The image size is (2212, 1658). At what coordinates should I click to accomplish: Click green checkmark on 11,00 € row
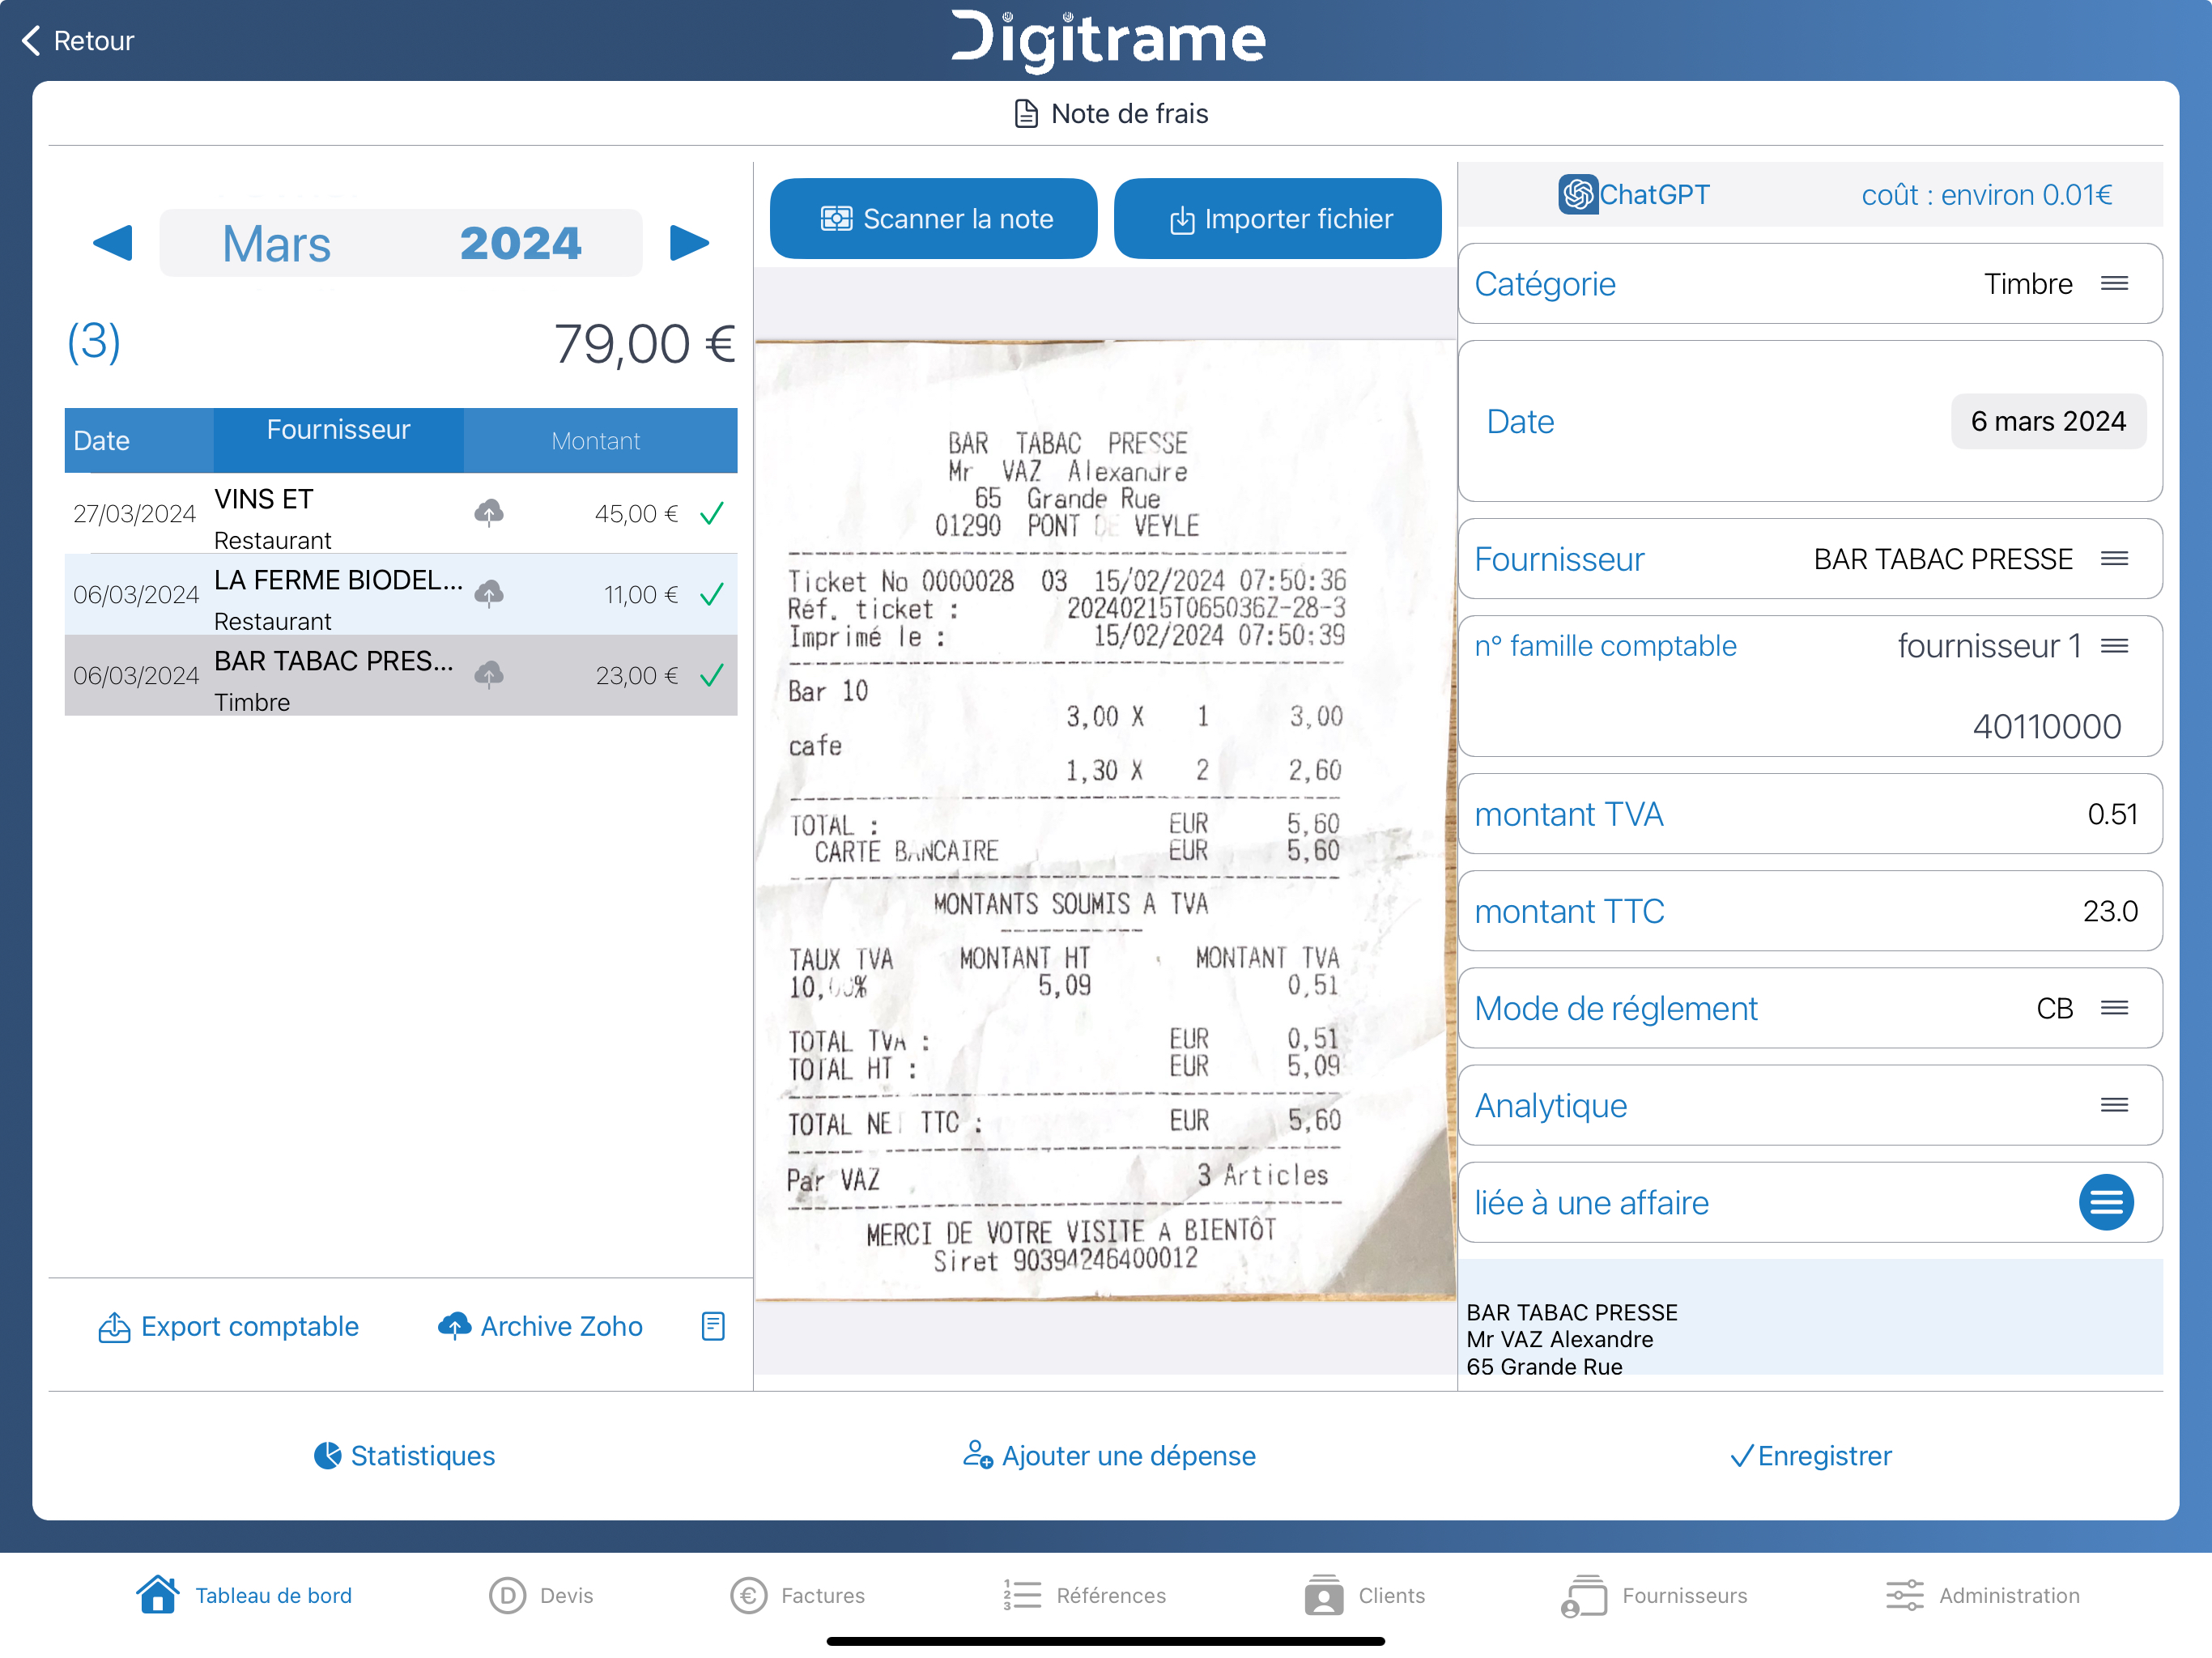(x=712, y=595)
